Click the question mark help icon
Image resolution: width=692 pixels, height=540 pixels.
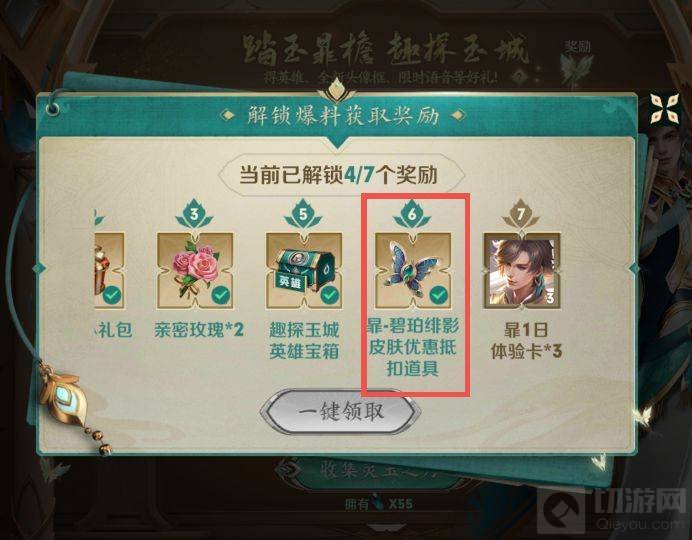[x=520, y=77]
